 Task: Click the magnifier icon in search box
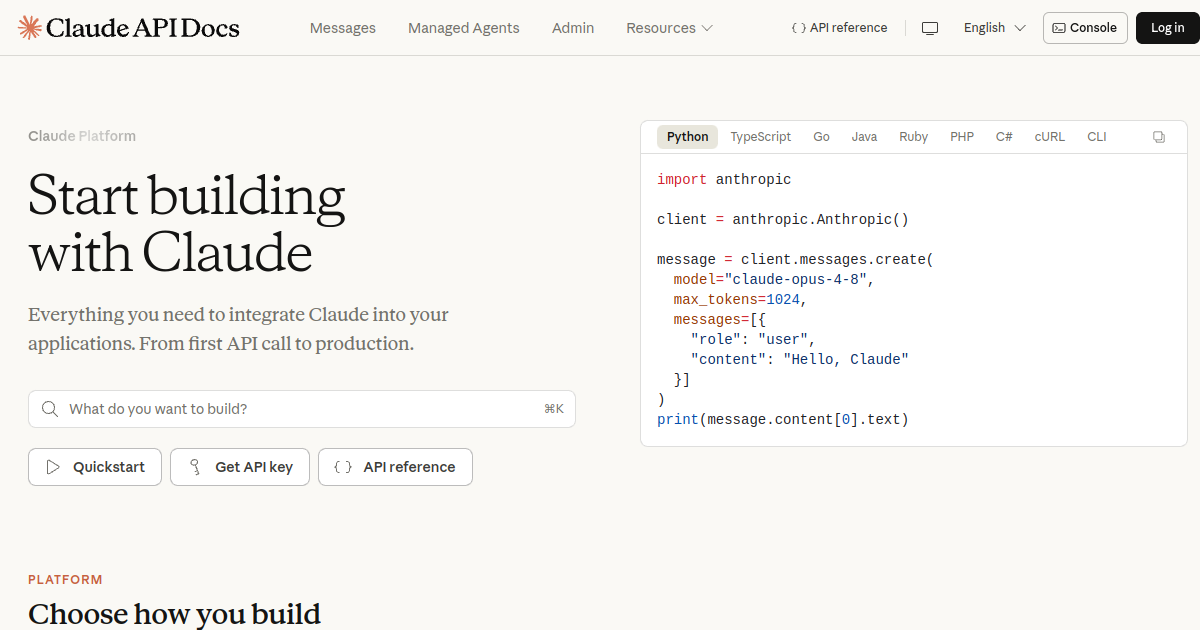(x=49, y=409)
